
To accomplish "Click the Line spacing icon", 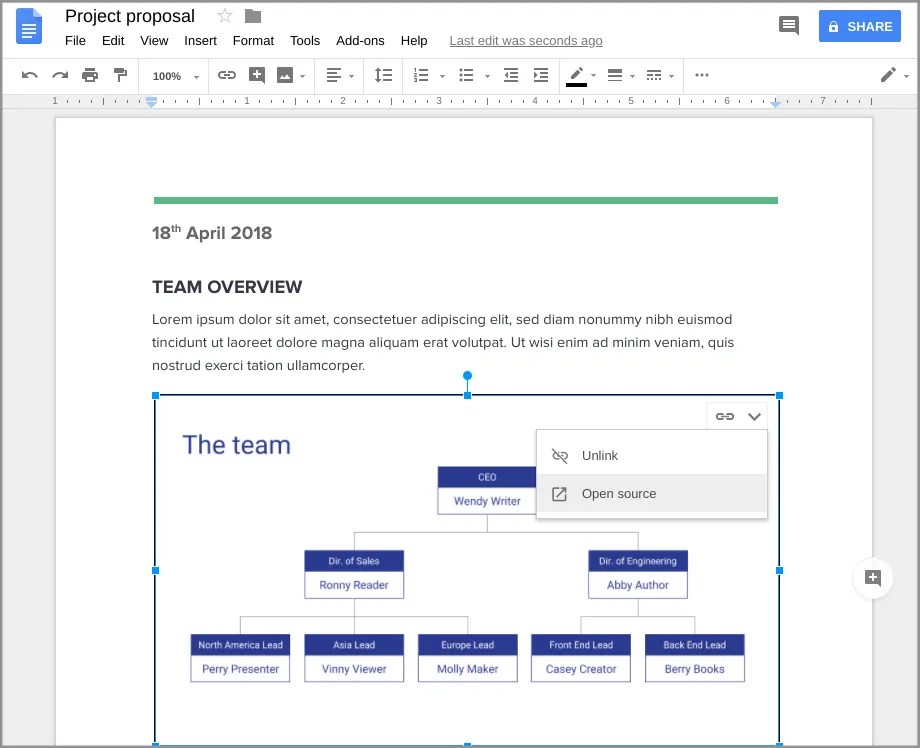I will 382,75.
